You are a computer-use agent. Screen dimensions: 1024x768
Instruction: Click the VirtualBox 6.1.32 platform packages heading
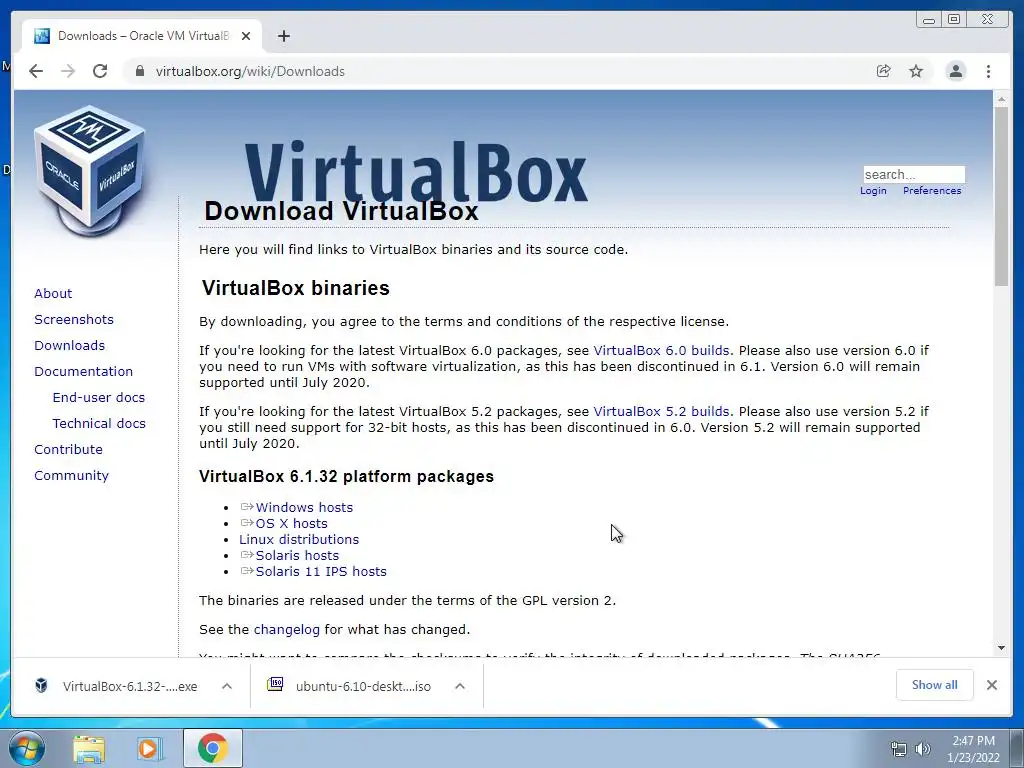tap(346, 477)
